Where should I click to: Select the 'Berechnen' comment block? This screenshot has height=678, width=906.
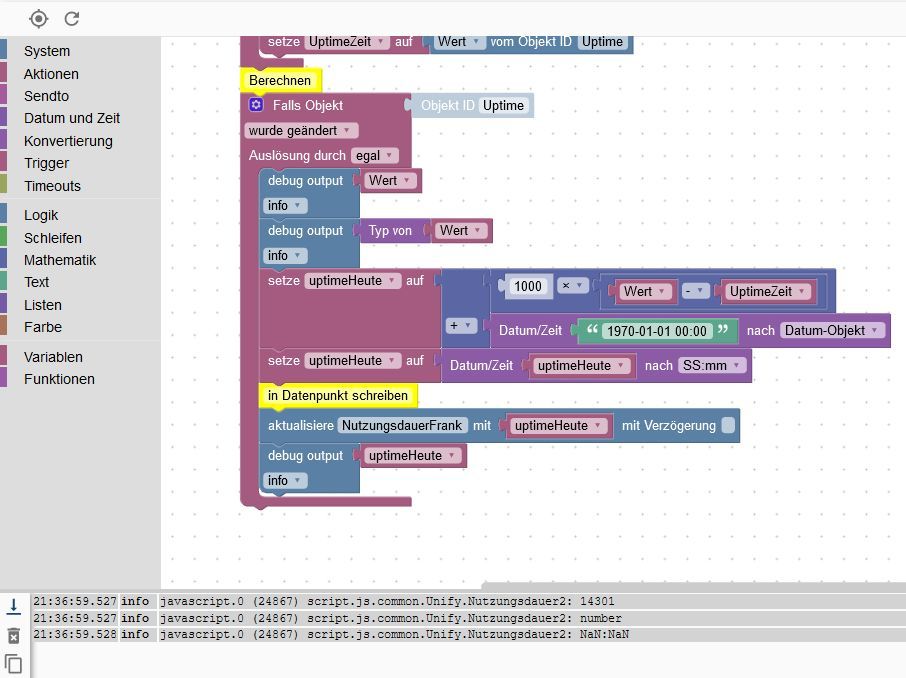point(280,80)
